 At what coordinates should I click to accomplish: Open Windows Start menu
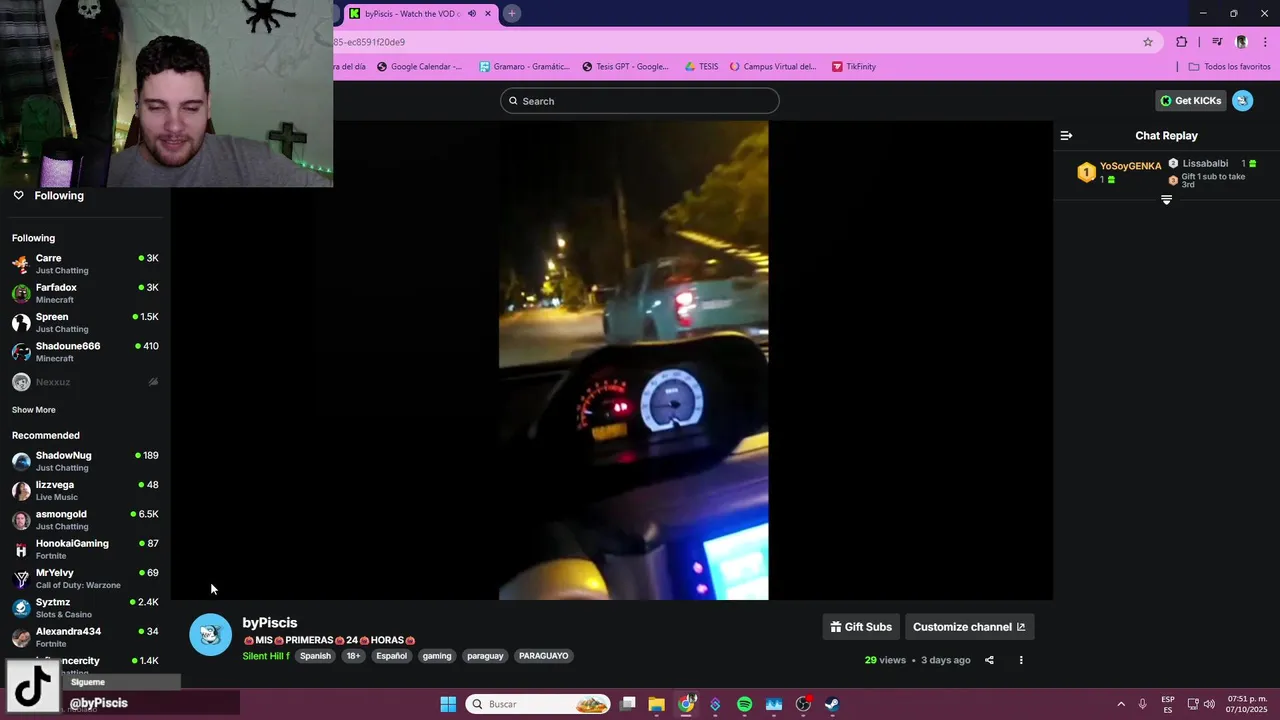coord(448,704)
